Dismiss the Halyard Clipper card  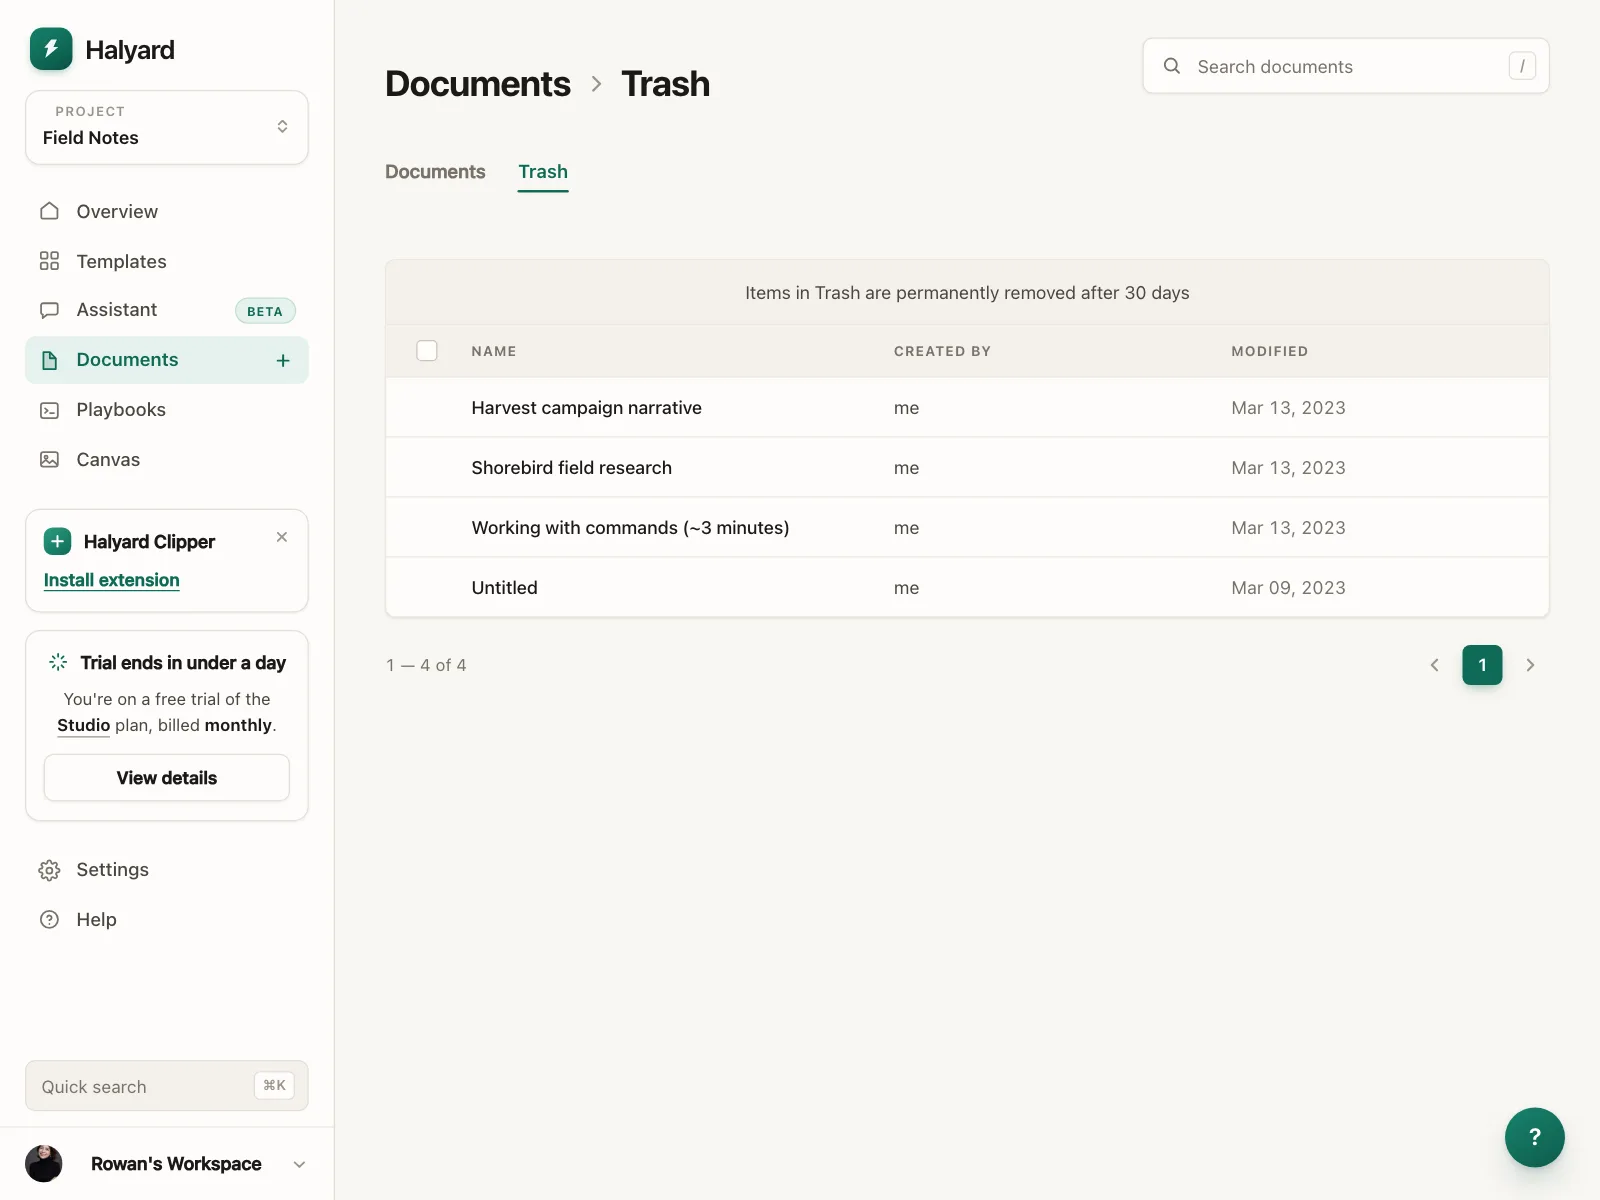(282, 537)
